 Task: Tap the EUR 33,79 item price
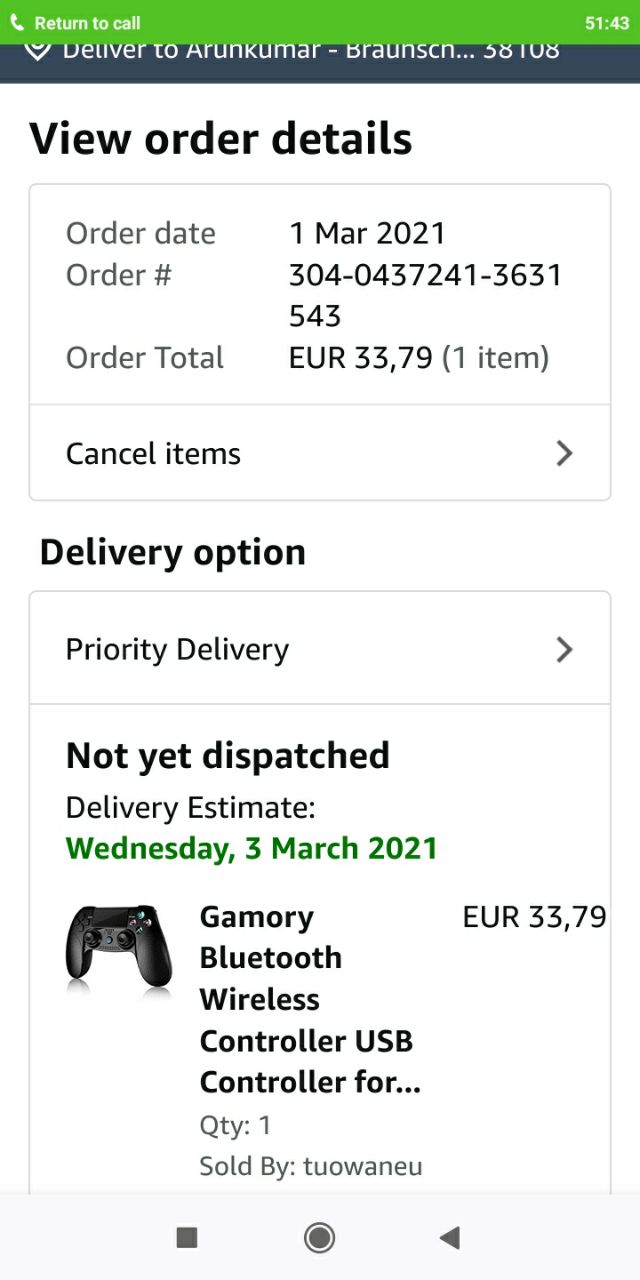[x=534, y=916]
